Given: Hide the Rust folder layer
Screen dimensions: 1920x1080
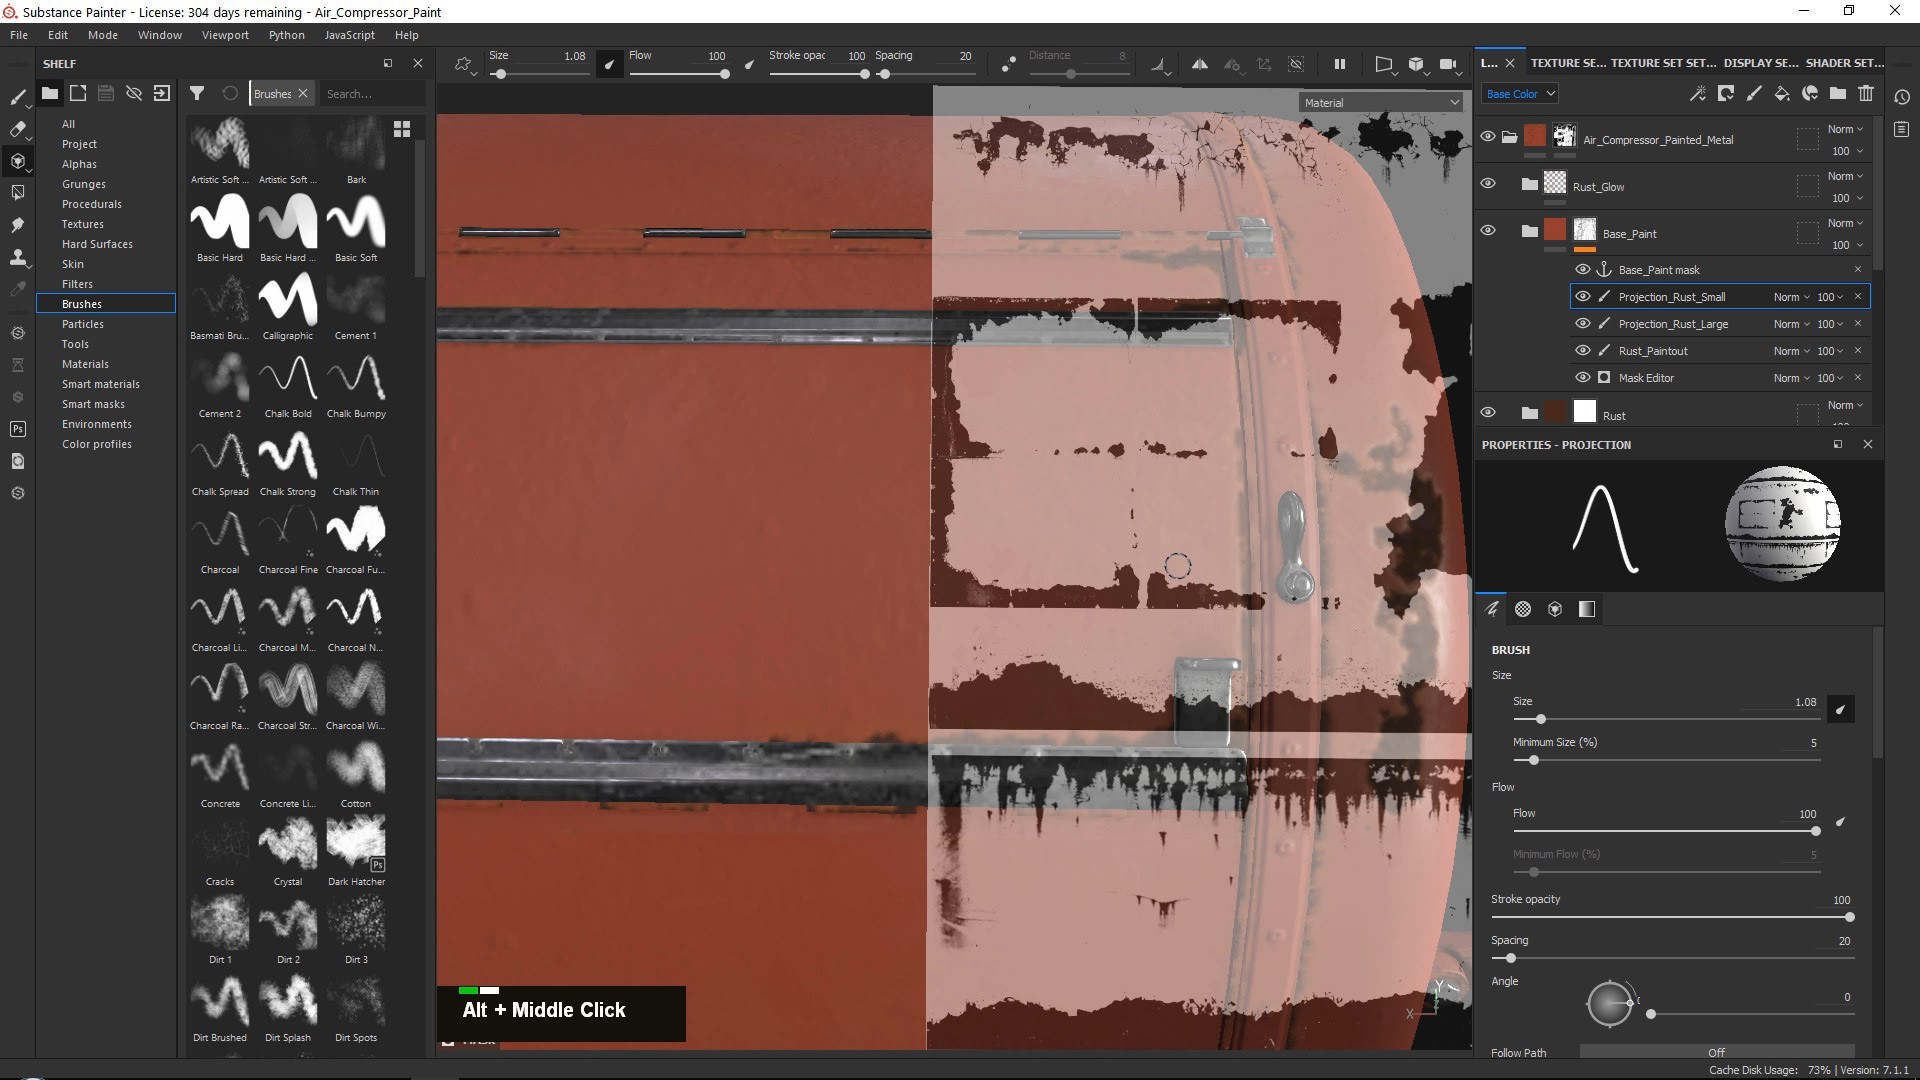Looking at the screenshot, I should pos(1488,412).
